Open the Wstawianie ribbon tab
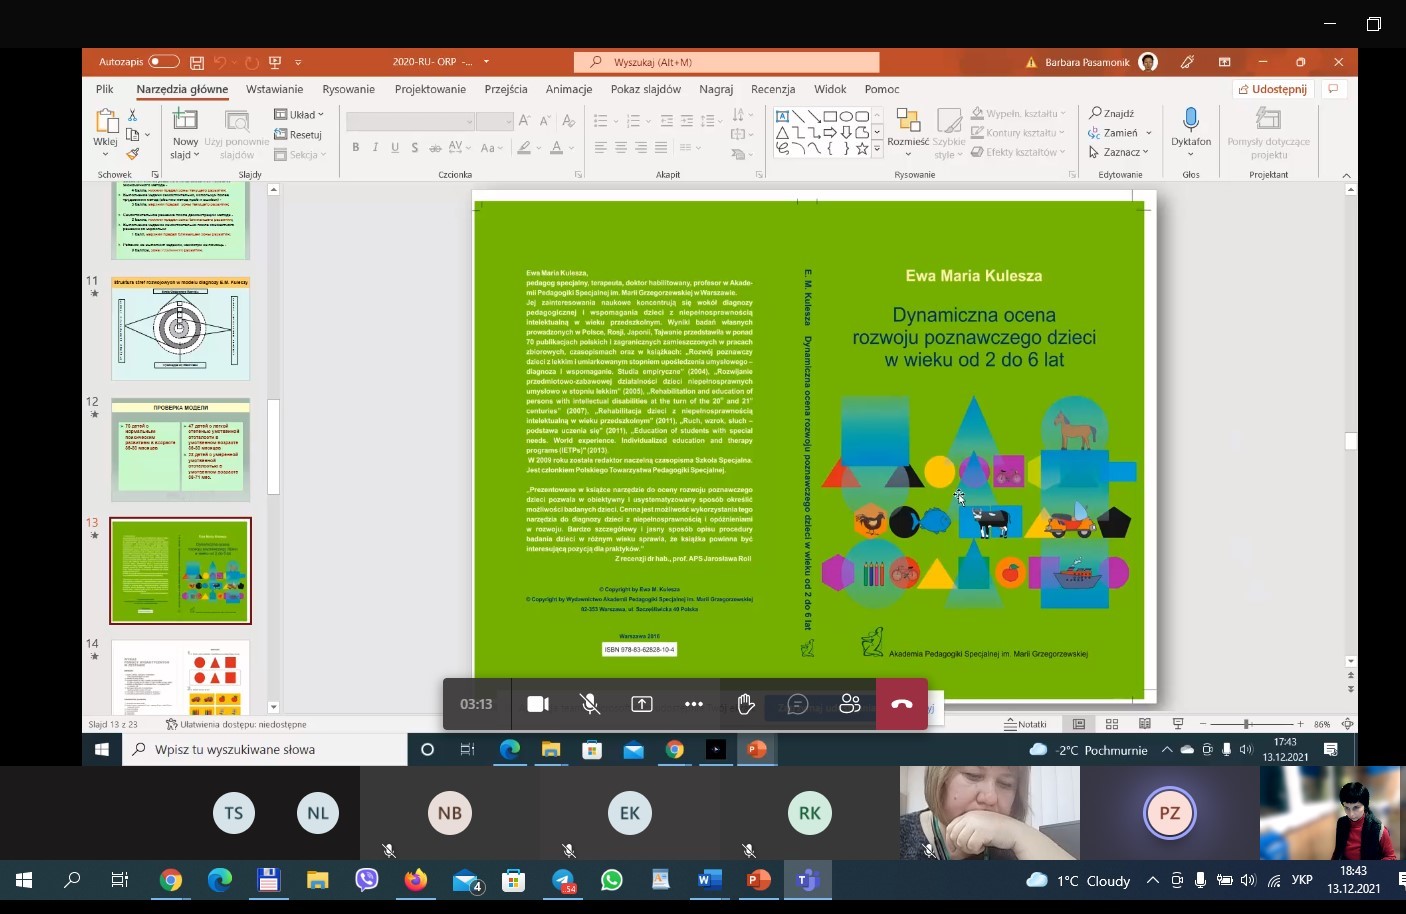The width and height of the screenshot is (1406, 914). click(274, 89)
